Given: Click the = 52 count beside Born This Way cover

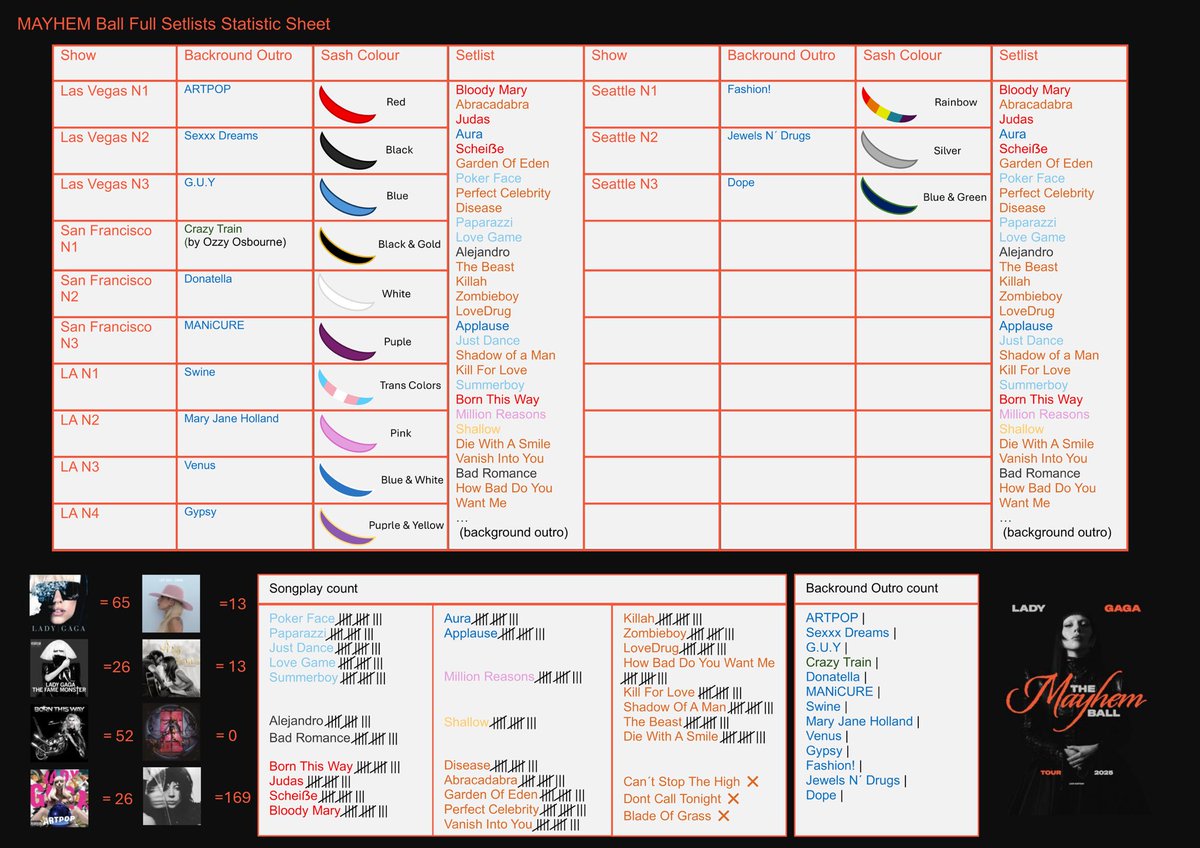Looking at the screenshot, I should coord(116,736).
